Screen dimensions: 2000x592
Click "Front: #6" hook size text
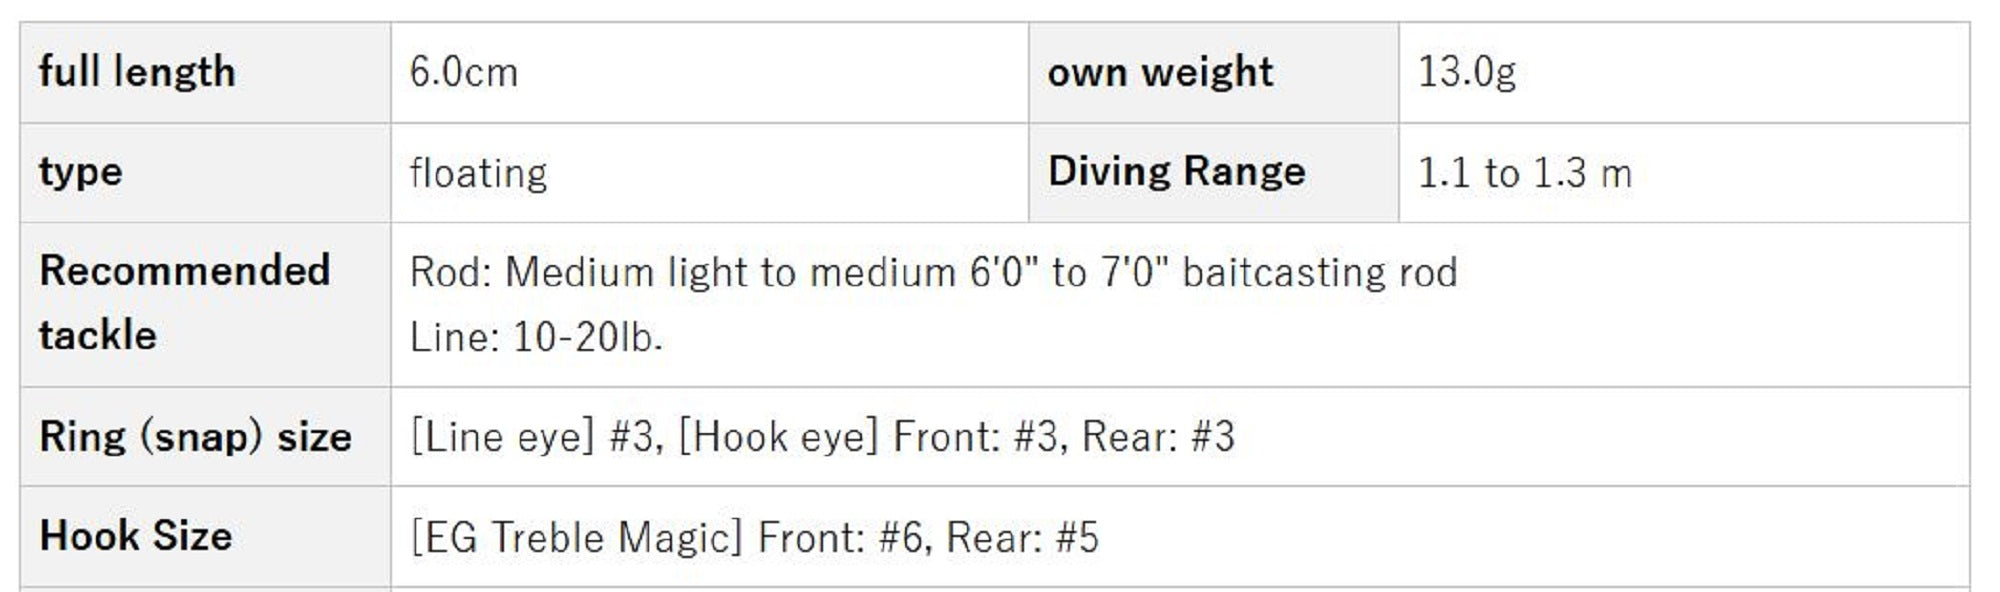pos(844,538)
